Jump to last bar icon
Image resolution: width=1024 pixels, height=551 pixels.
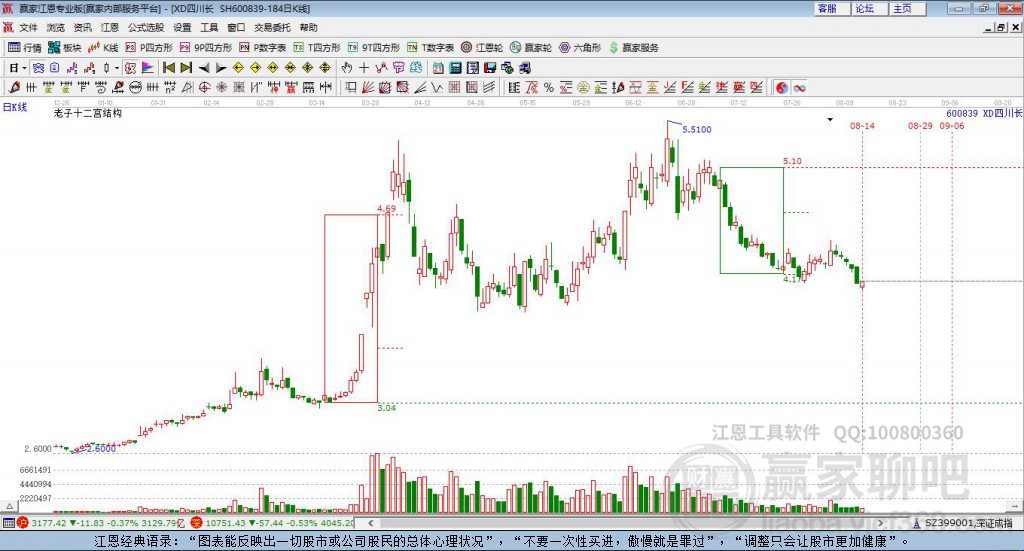[186, 68]
